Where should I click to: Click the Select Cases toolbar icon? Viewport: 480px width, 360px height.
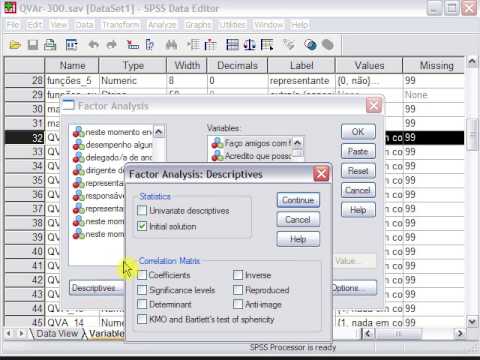[x=267, y=45]
